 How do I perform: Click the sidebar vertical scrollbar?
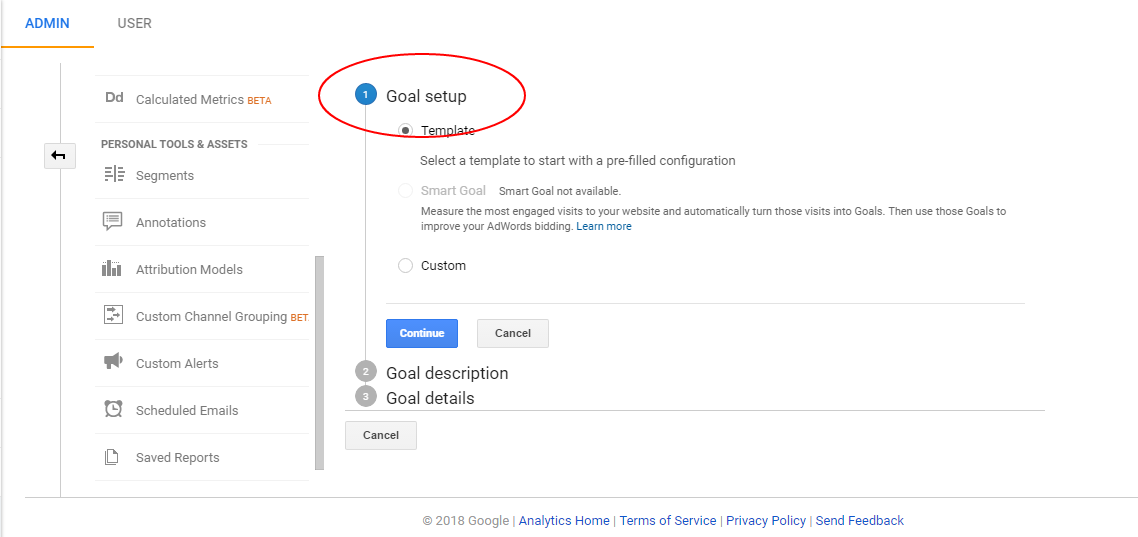coord(320,362)
